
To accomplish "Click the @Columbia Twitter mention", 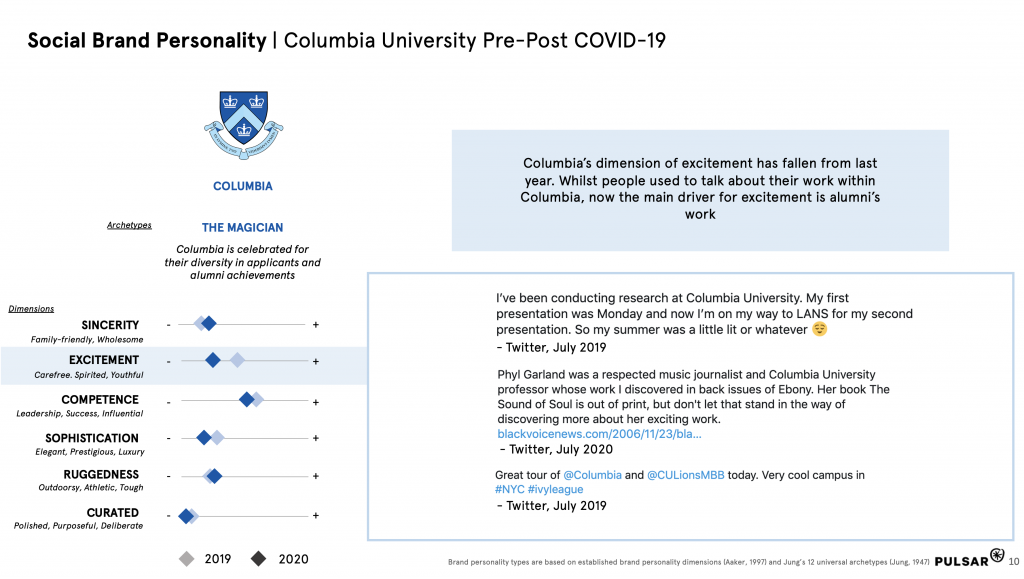I will [592, 475].
